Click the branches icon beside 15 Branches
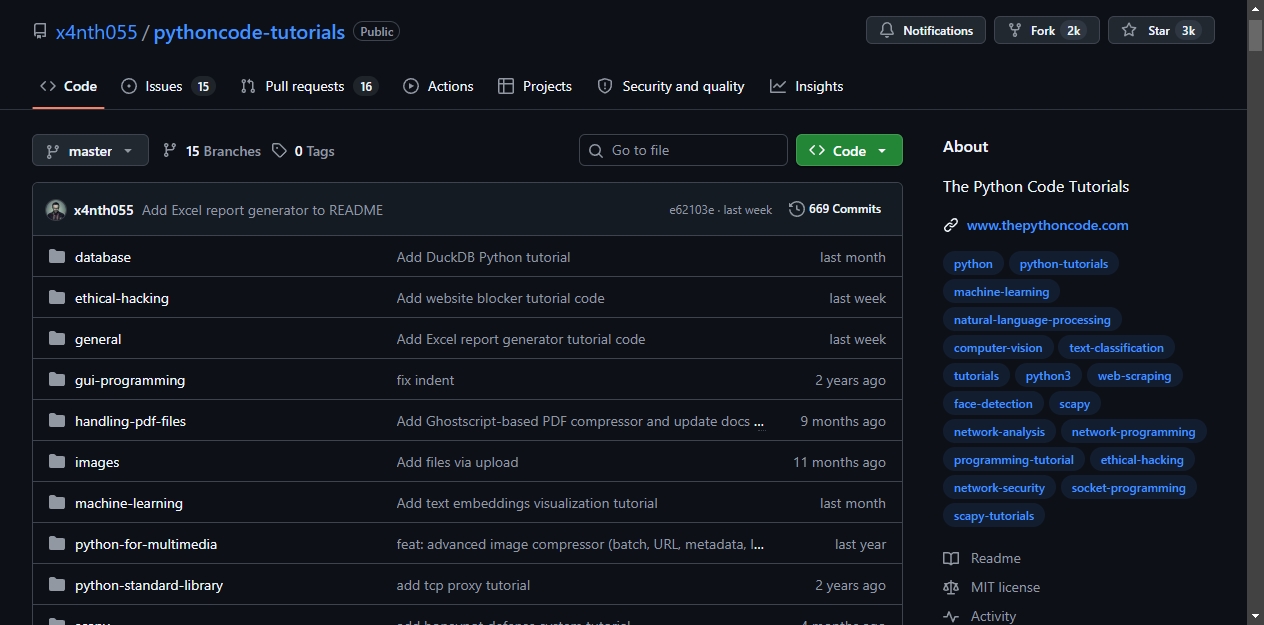The width and height of the screenshot is (1264, 625). pyautogui.click(x=170, y=151)
